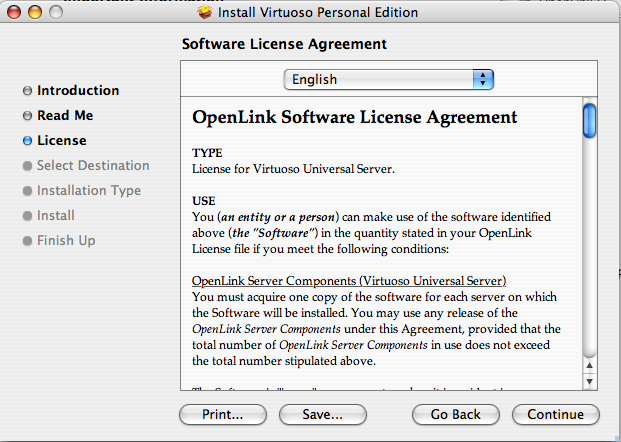The height and width of the screenshot is (442, 621).
Task: Click the license text scrollbar thumb
Action: [589, 120]
